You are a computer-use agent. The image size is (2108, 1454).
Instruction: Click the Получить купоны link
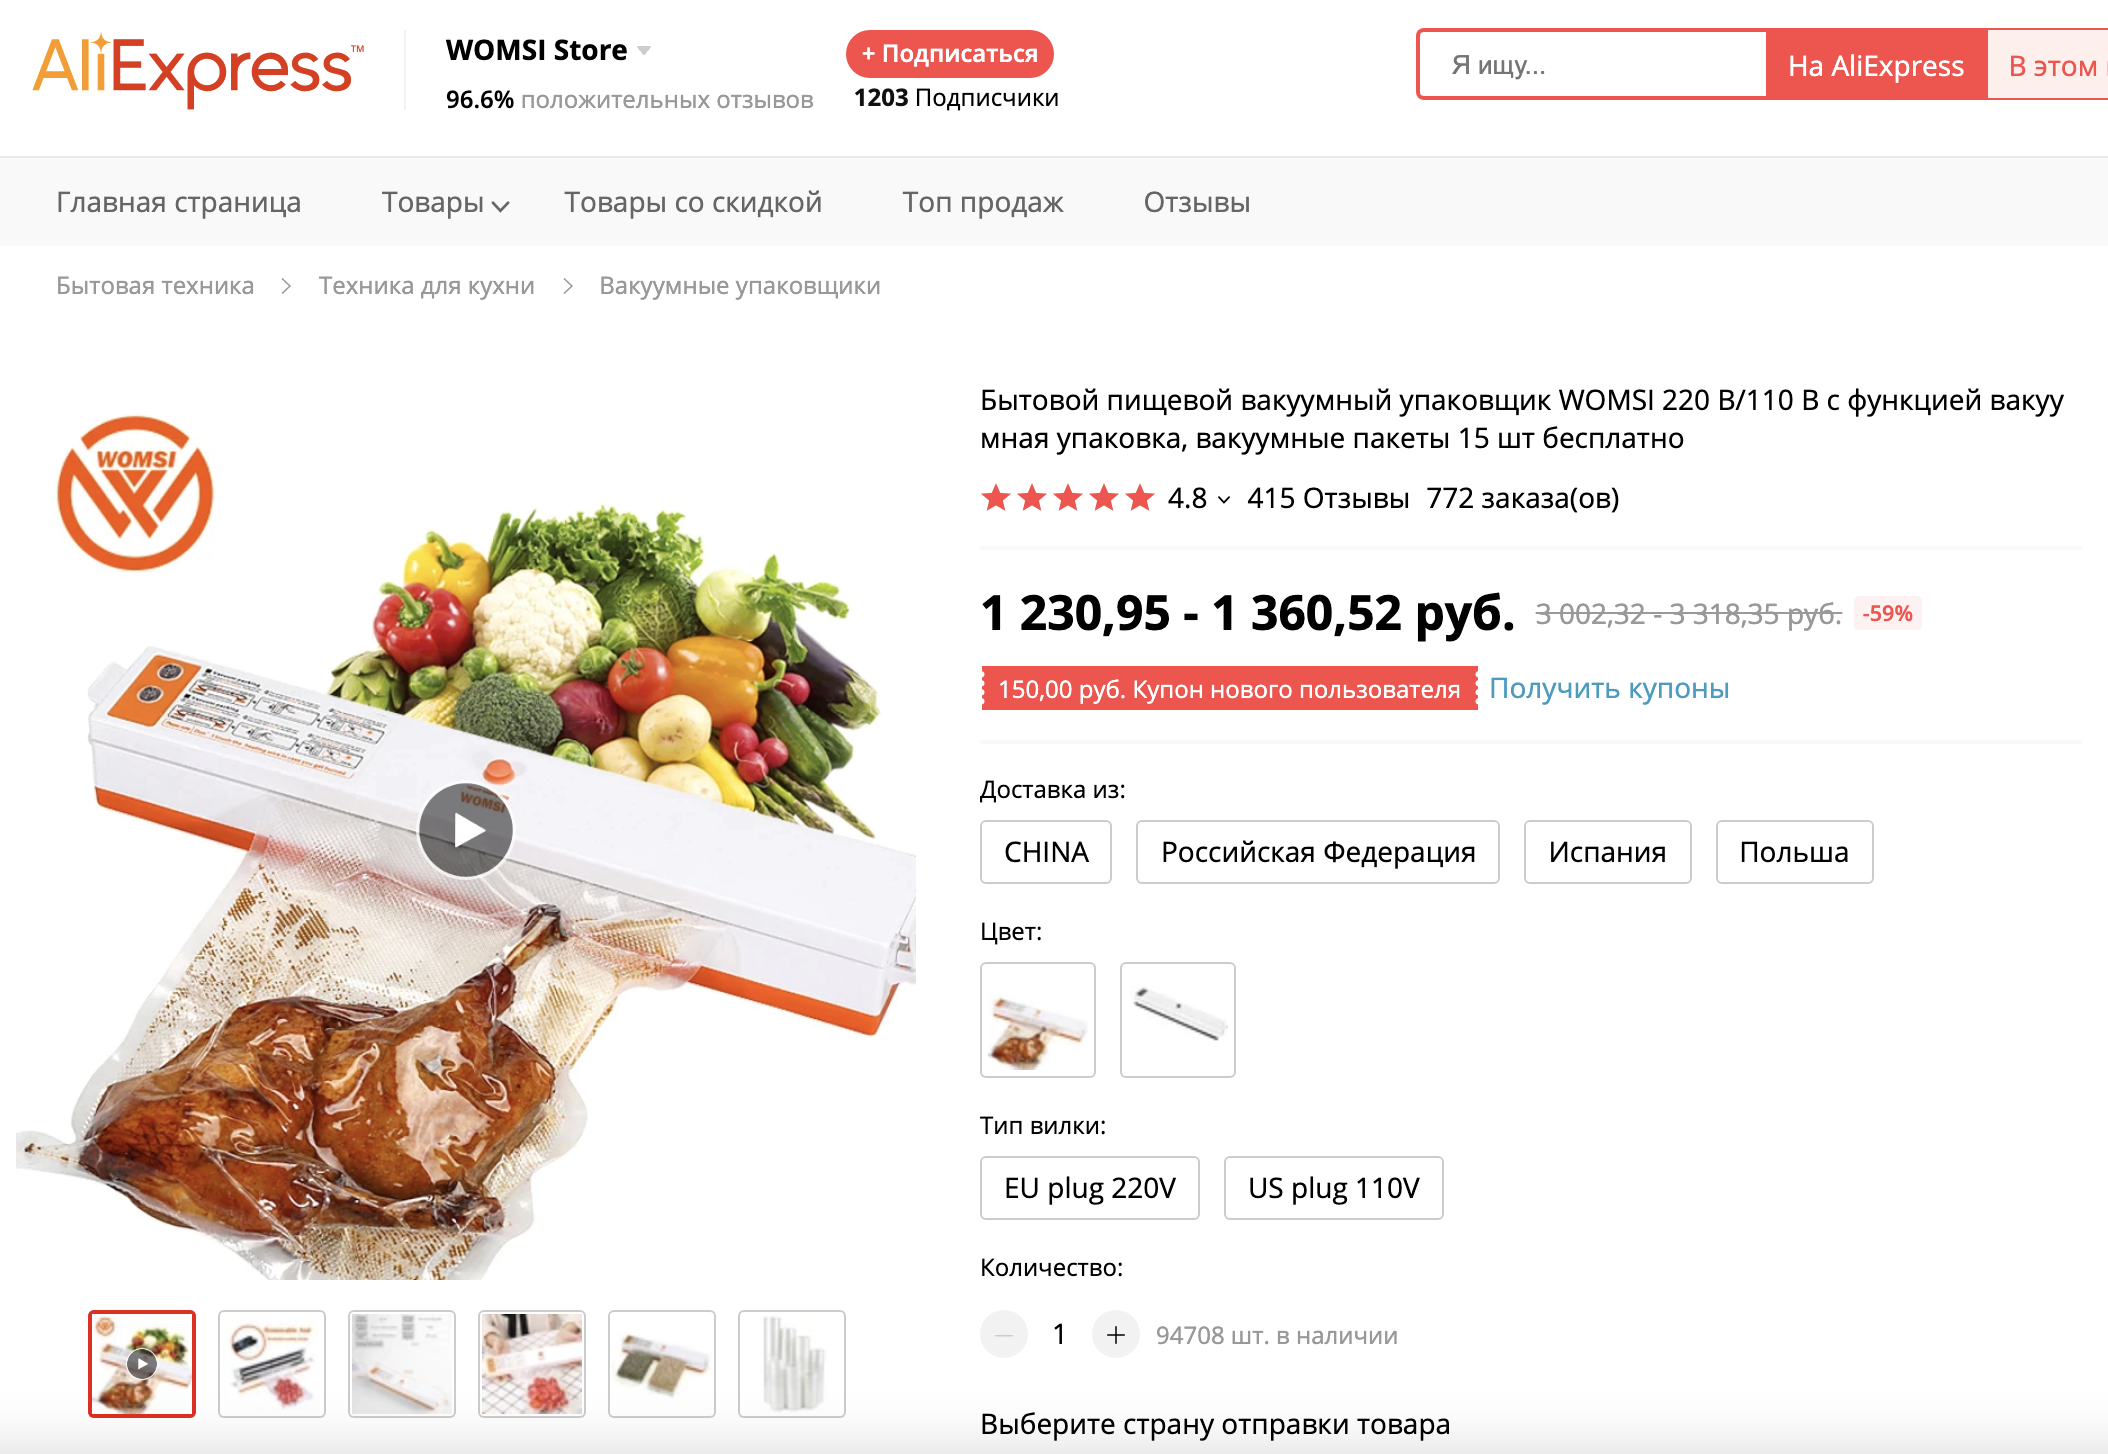tap(1608, 688)
